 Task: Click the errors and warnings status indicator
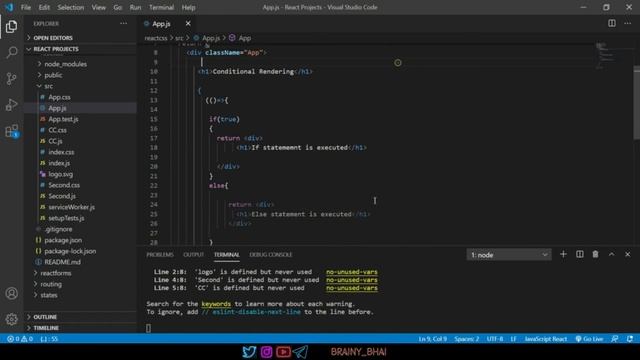(x=20, y=339)
